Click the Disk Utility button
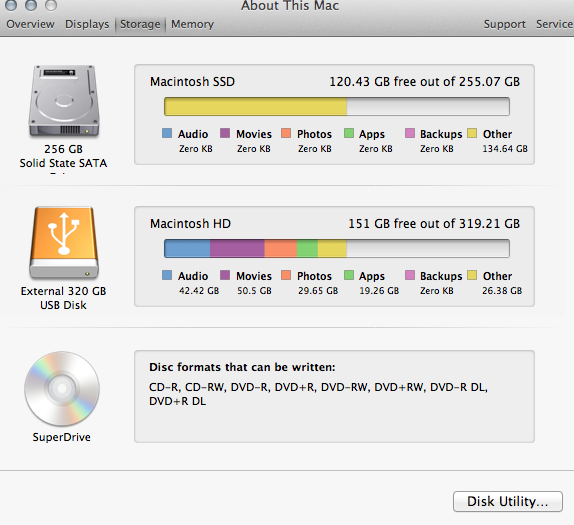This screenshot has width=574, height=525. [507, 501]
